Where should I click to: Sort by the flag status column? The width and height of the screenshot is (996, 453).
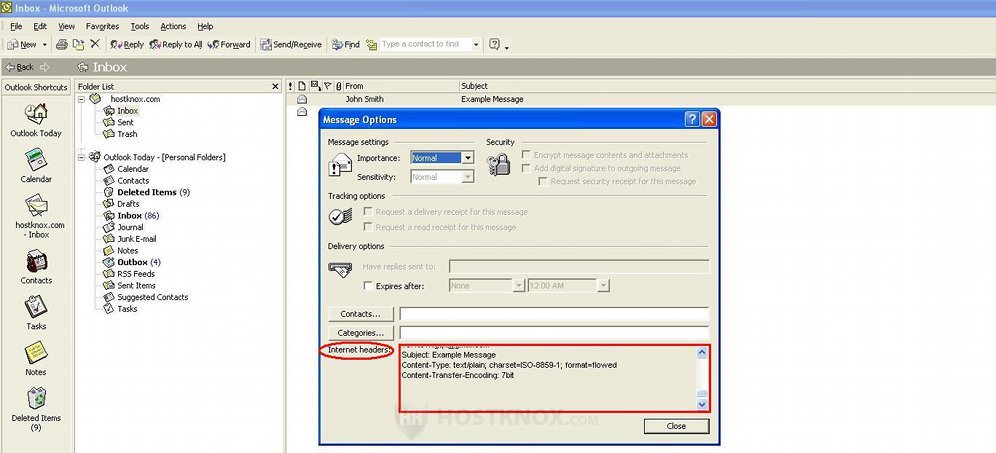click(328, 86)
